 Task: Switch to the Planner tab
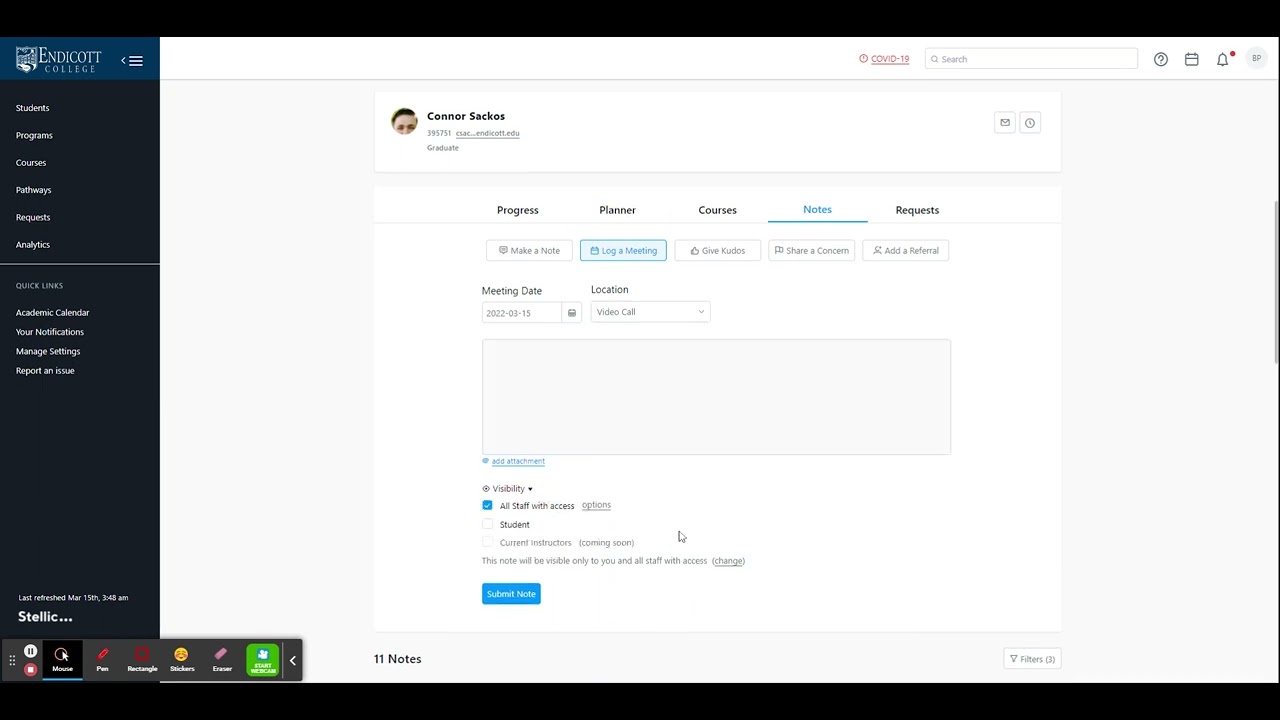click(x=617, y=210)
